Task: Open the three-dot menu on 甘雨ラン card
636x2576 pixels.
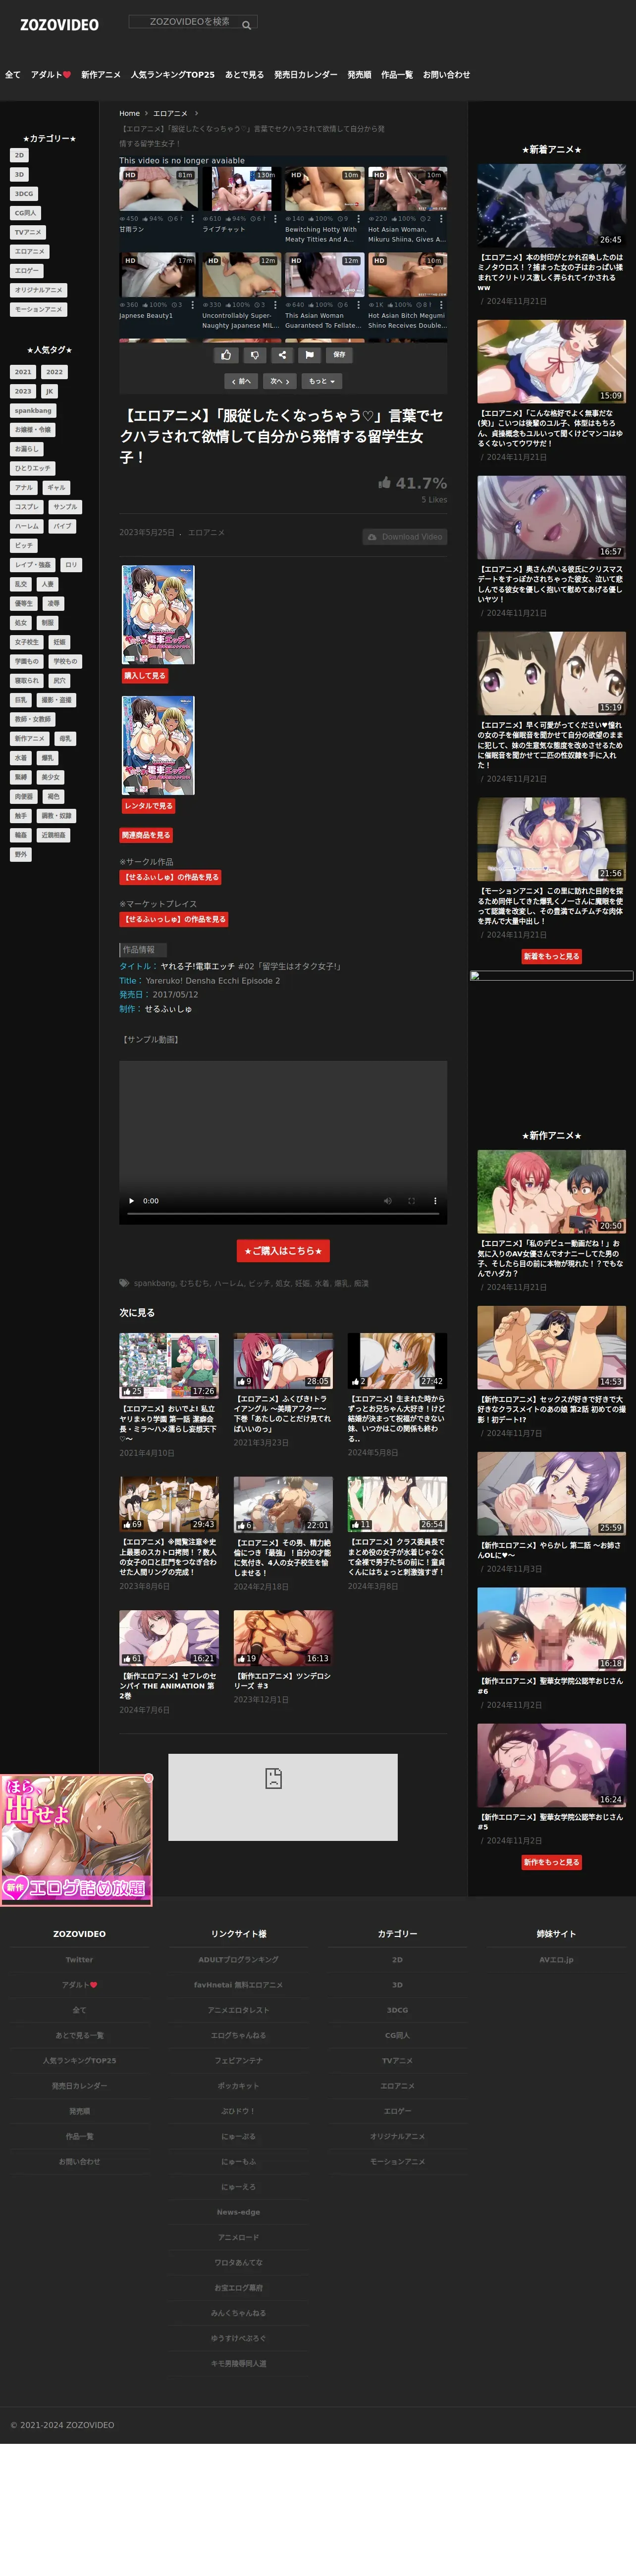Action: click(x=192, y=218)
